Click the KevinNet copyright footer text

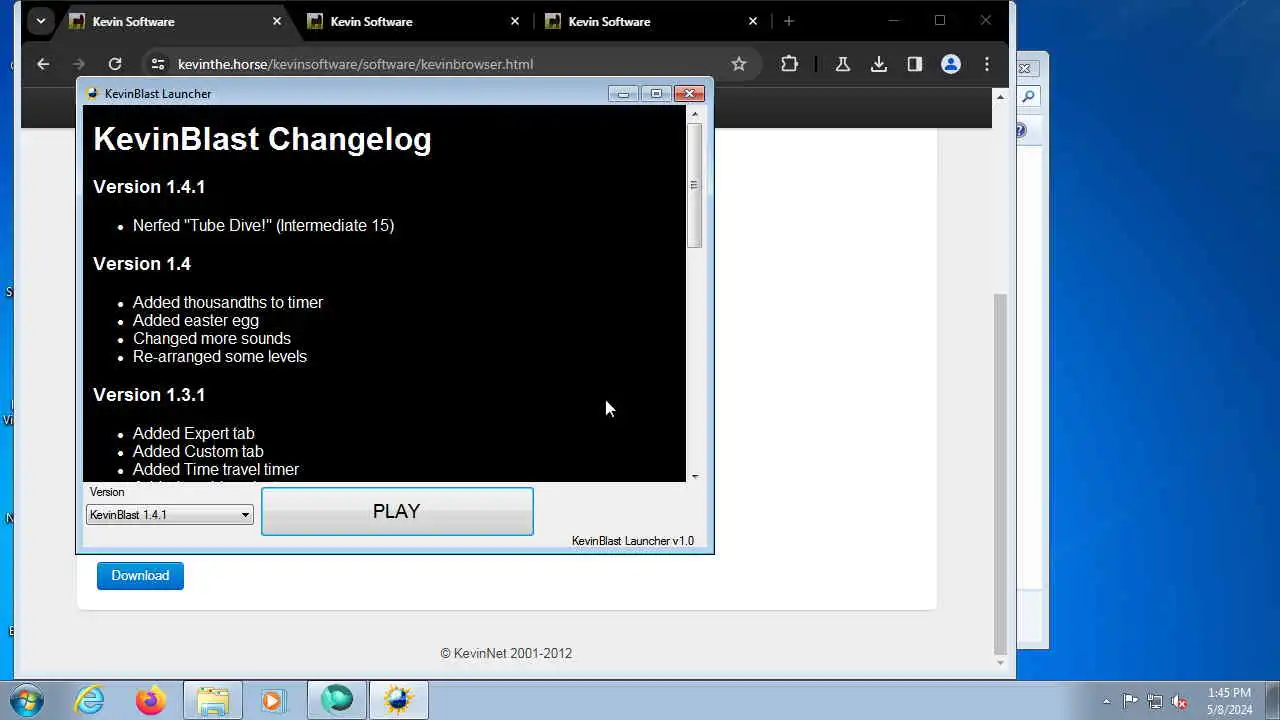click(x=506, y=653)
